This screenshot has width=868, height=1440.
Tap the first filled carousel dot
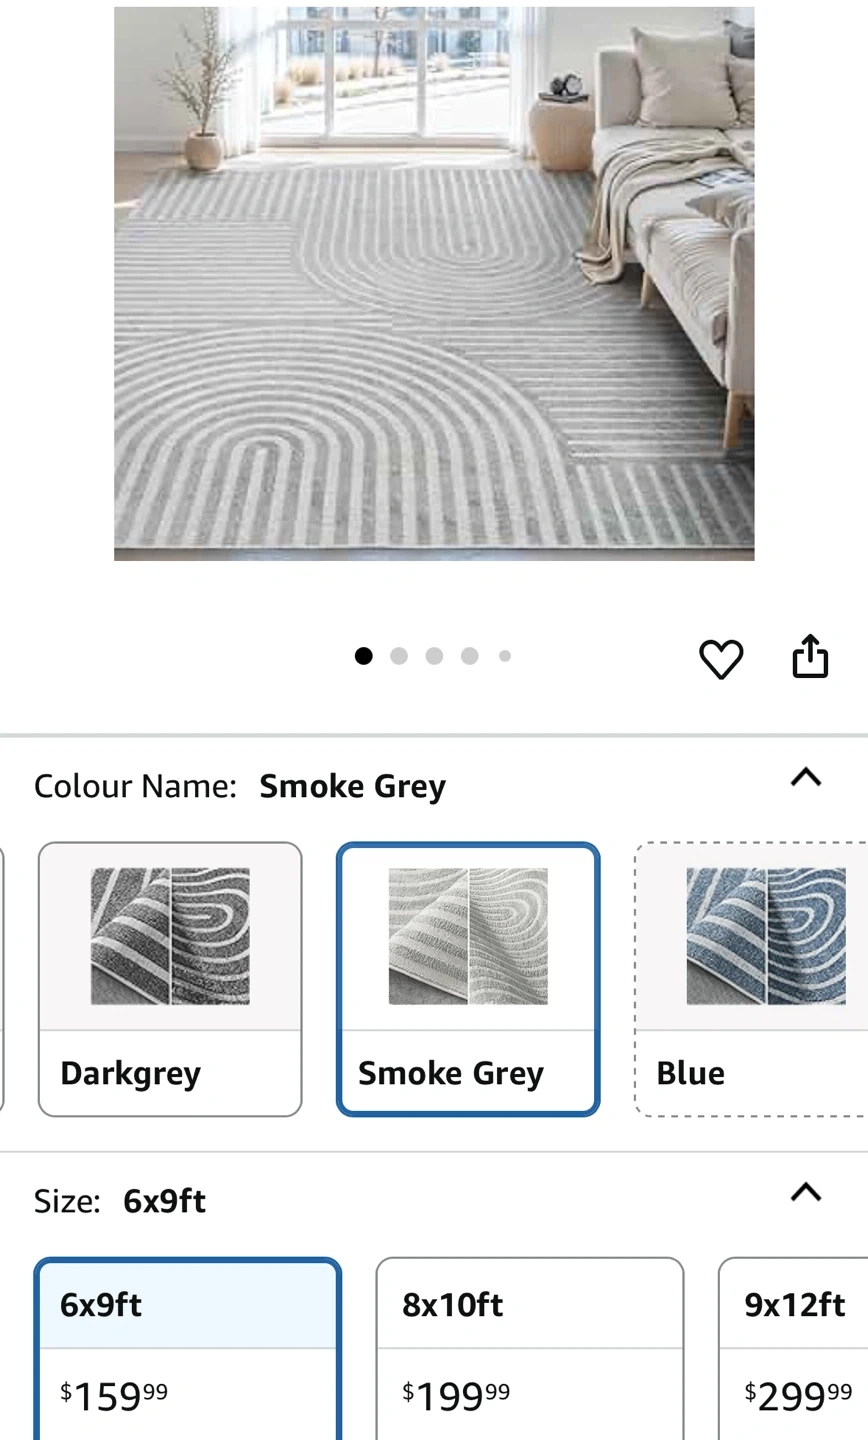(x=364, y=656)
